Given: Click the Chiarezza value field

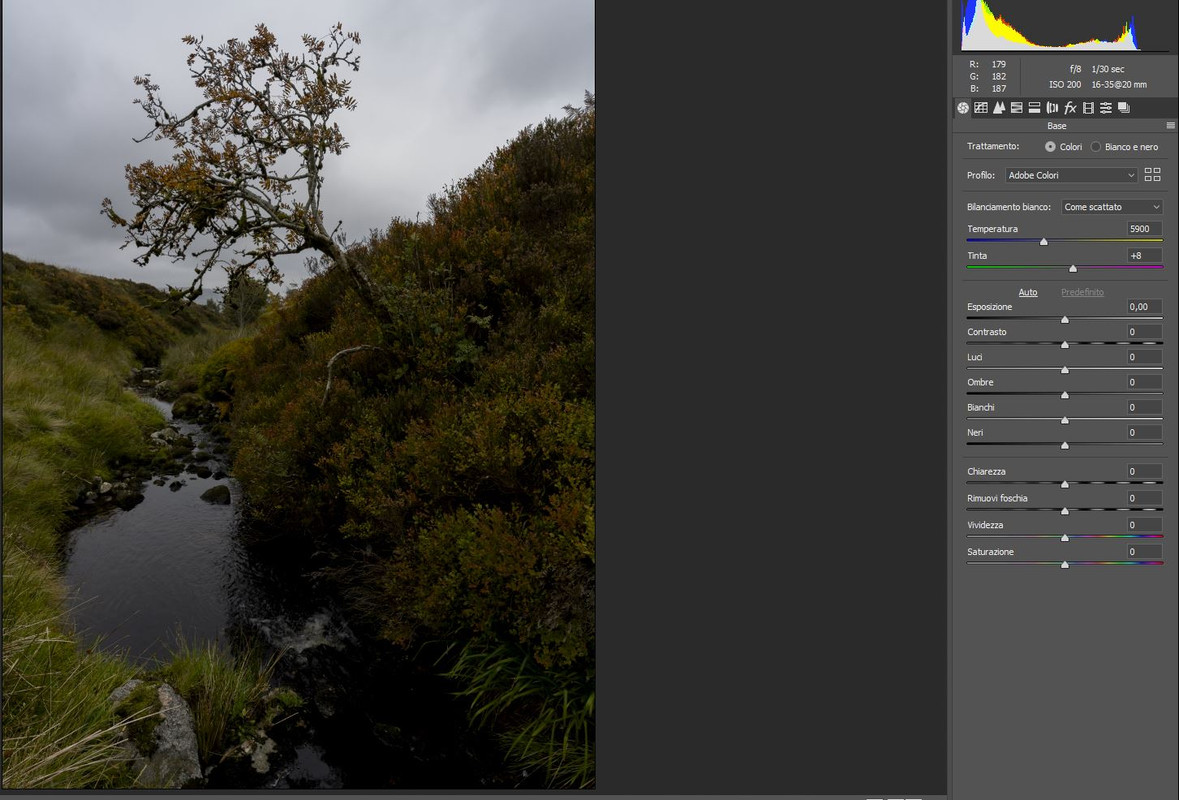Looking at the screenshot, I should (x=1144, y=471).
